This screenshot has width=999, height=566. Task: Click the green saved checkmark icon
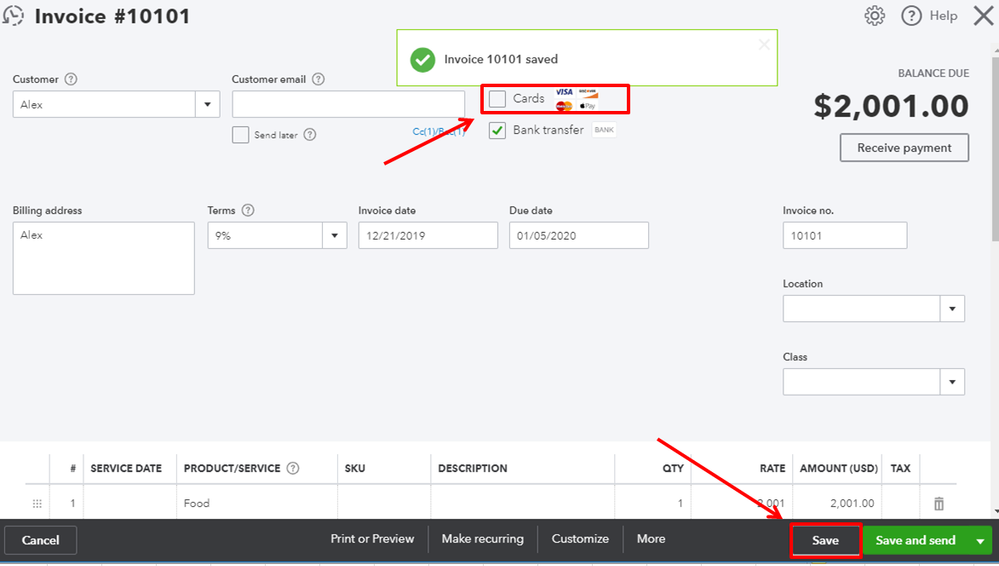(422, 59)
